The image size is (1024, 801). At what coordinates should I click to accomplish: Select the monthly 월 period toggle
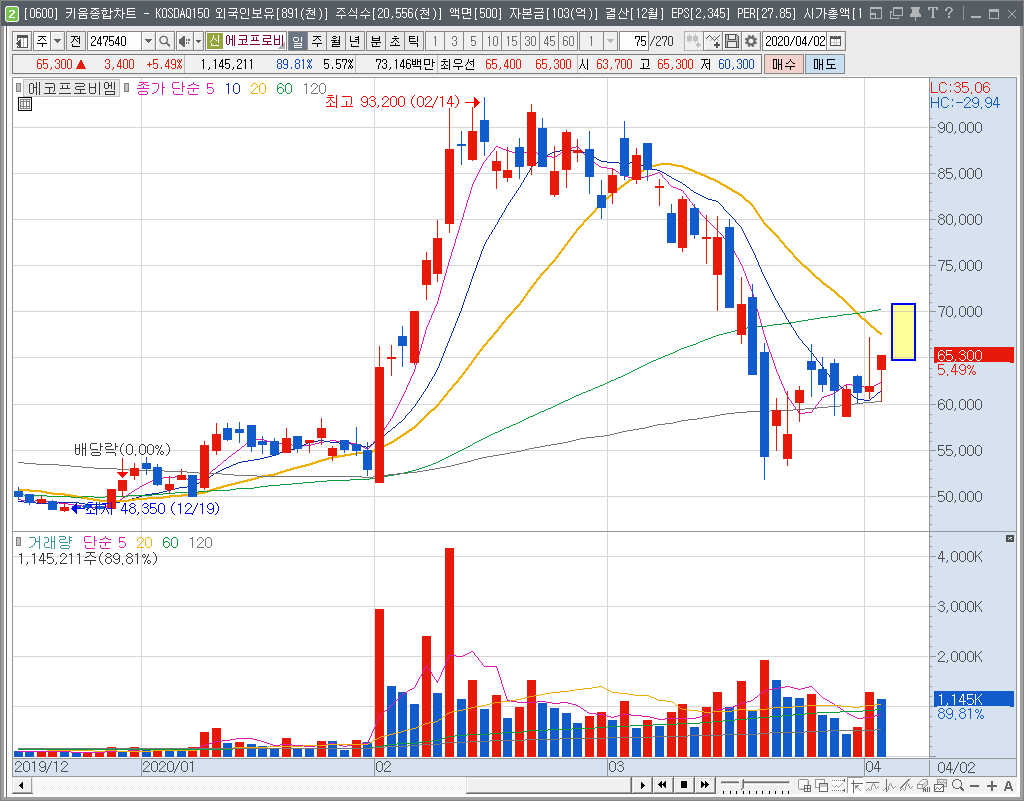point(336,41)
